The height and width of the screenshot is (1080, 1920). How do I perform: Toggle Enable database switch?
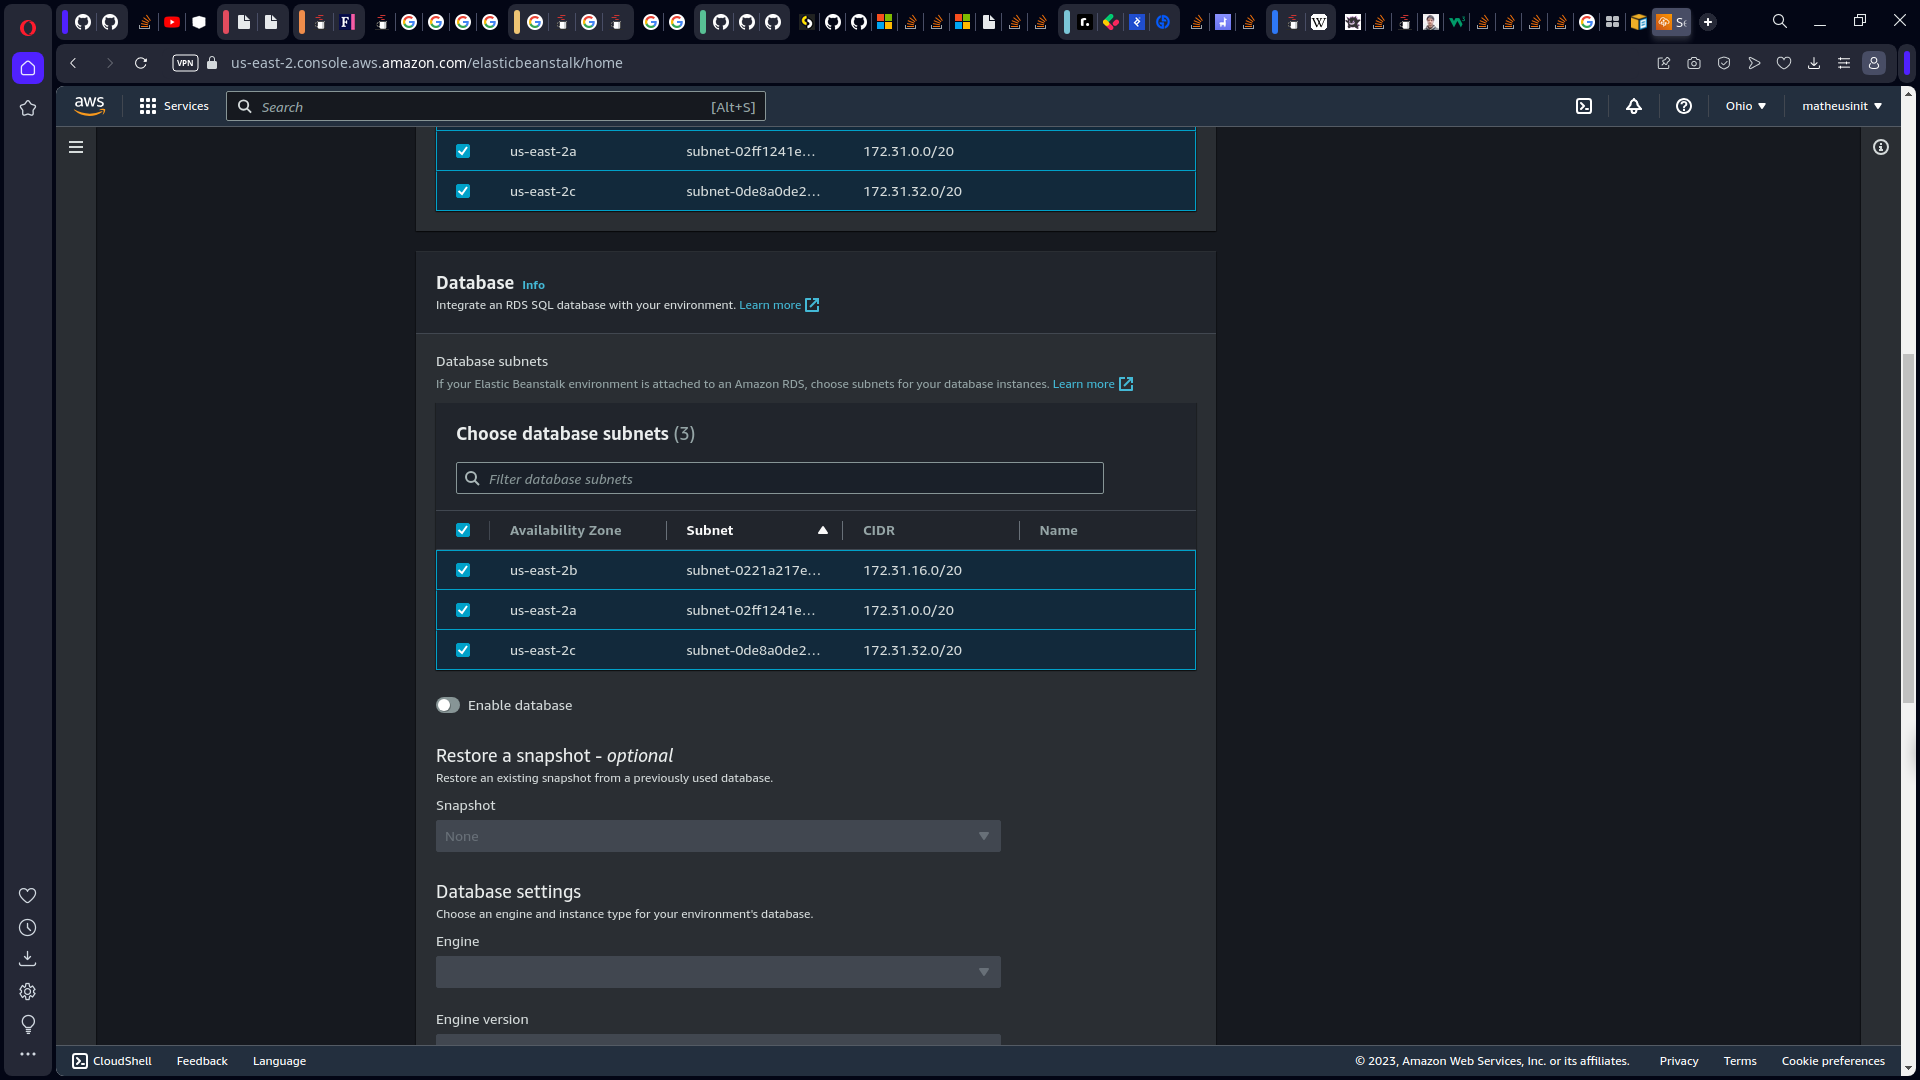tap(448, 705)
